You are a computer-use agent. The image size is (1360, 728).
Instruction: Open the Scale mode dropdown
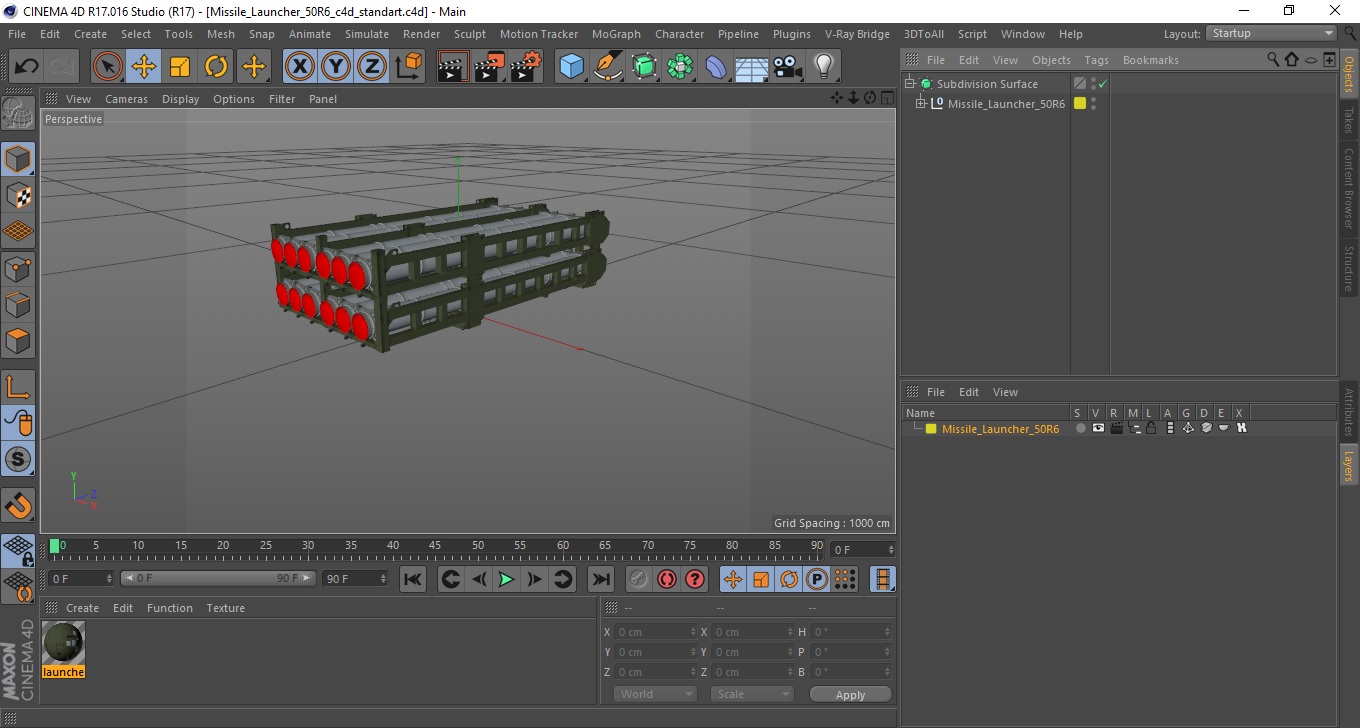(752, 694)
